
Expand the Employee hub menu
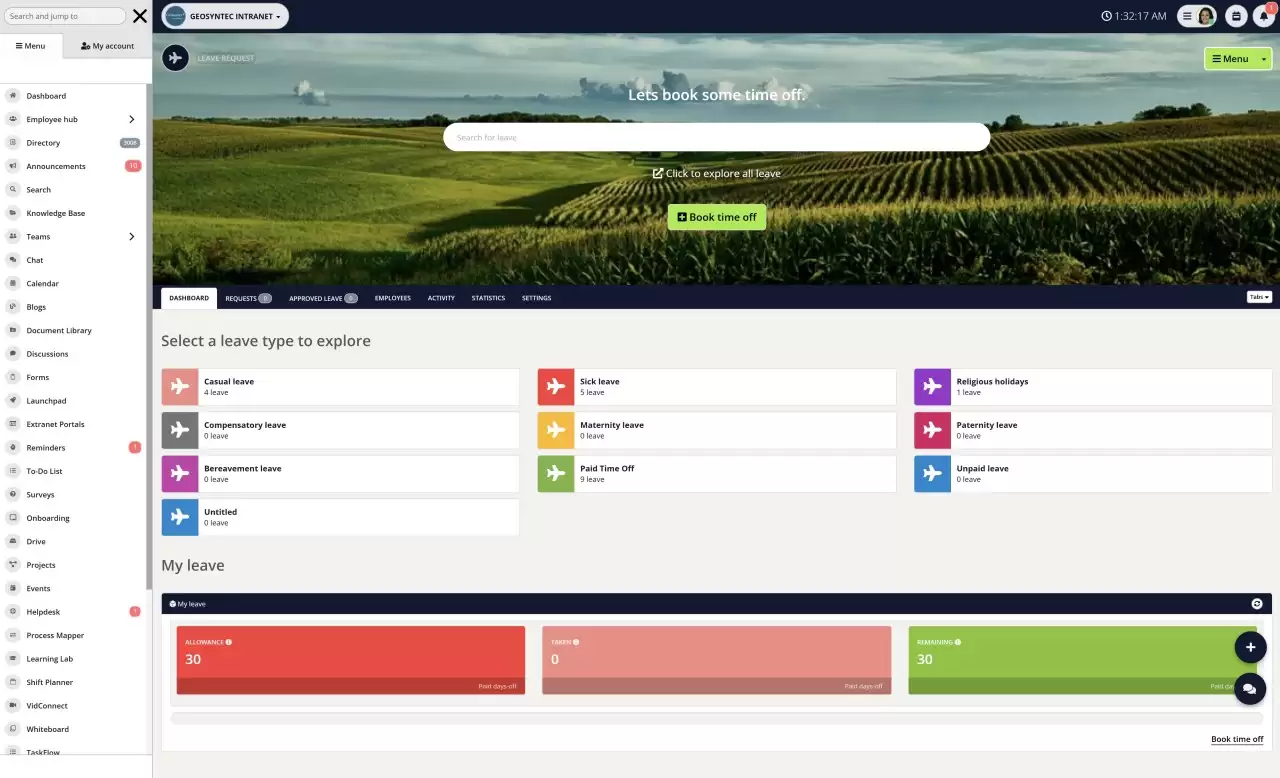point(131,119)
